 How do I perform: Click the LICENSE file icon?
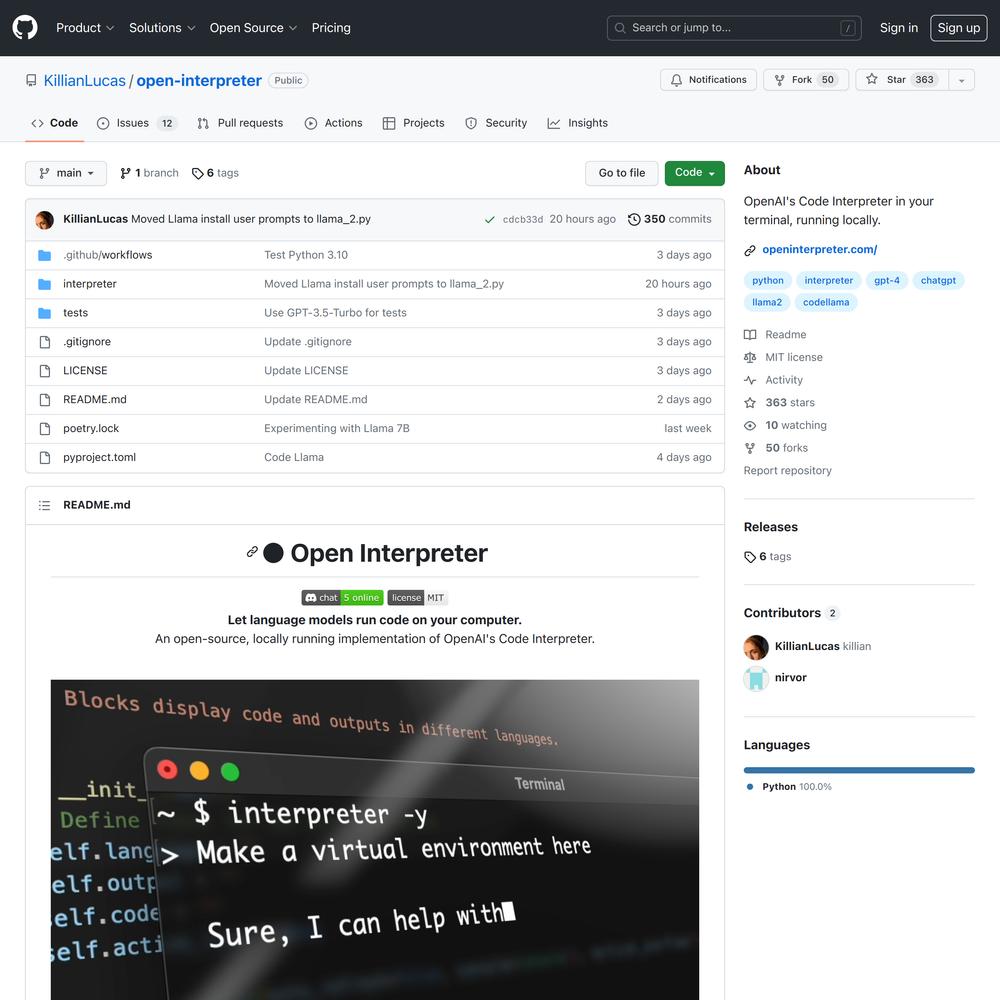pos(45,371)
